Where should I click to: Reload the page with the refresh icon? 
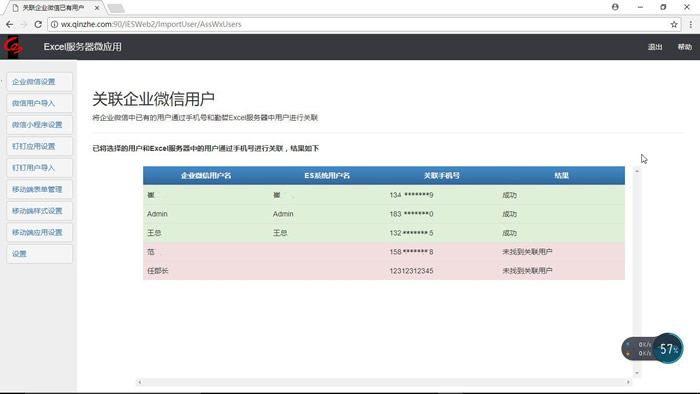(38, 25)
